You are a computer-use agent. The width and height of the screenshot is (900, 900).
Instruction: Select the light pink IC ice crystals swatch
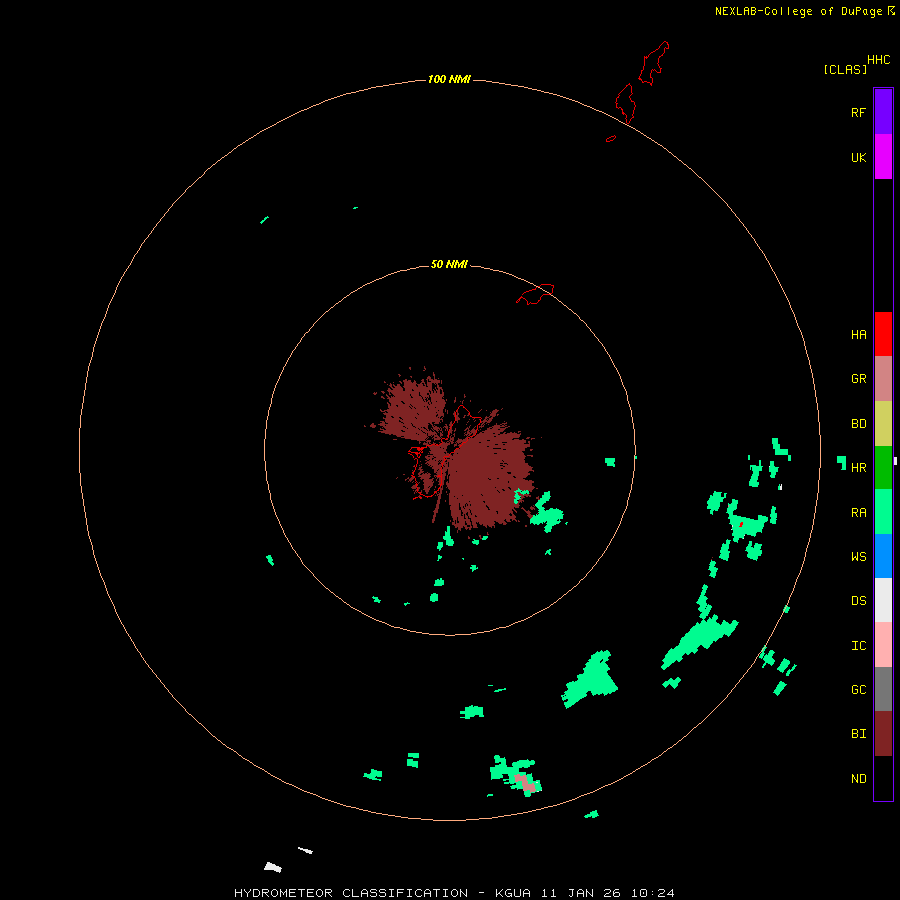tap(883, 645)
